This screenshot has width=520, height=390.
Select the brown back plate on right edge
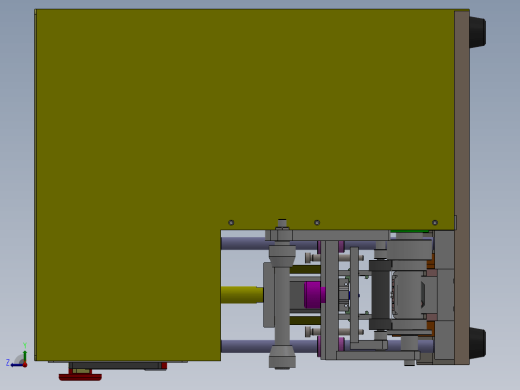click(x=462, y=187)
